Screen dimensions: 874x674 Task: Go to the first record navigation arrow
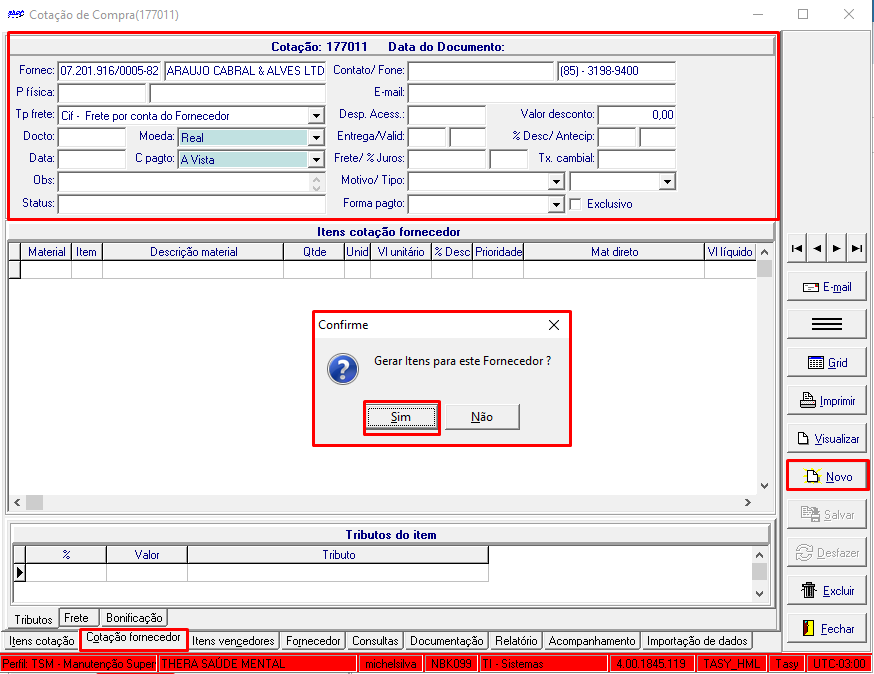pyautogui.click(x=797, y=249)
